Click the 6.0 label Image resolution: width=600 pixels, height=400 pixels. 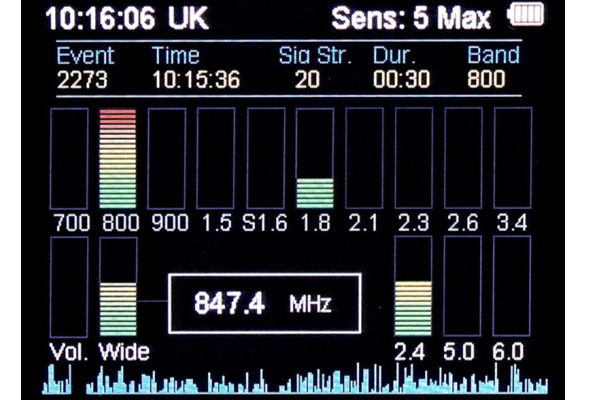point(507,352)
